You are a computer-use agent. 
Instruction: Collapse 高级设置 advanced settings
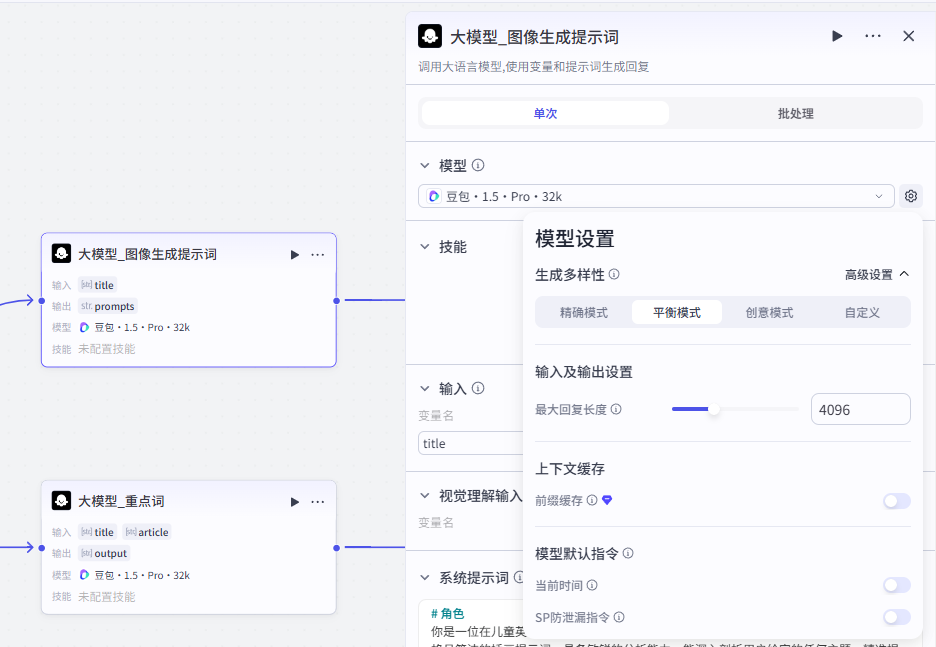(877, 274)
